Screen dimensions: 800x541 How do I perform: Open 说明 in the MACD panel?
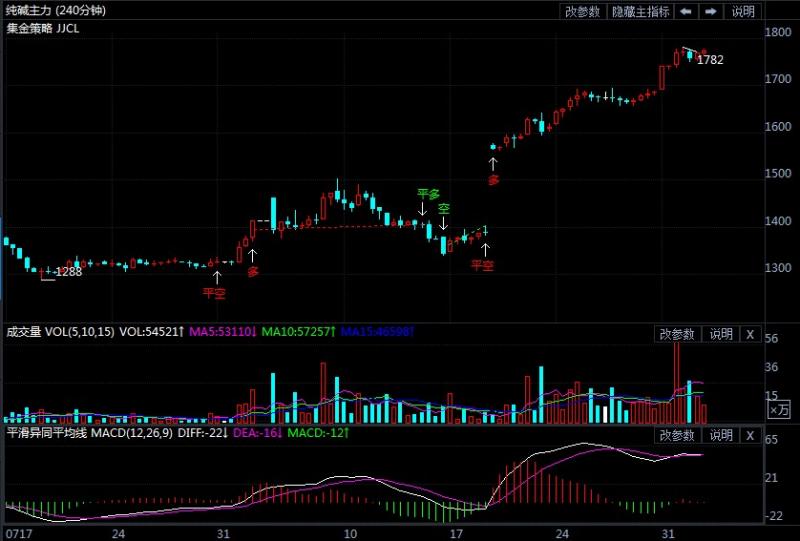720,435
